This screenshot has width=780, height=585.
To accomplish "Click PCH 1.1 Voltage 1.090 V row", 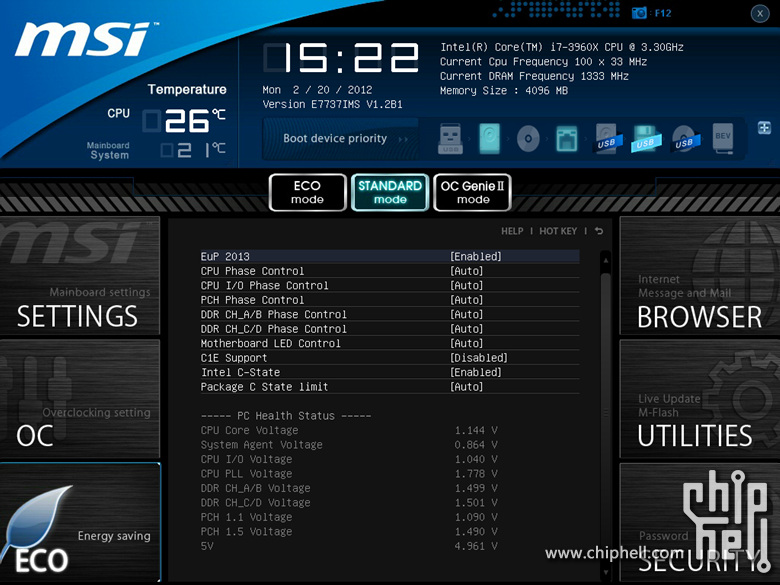I will pos(349,516).
